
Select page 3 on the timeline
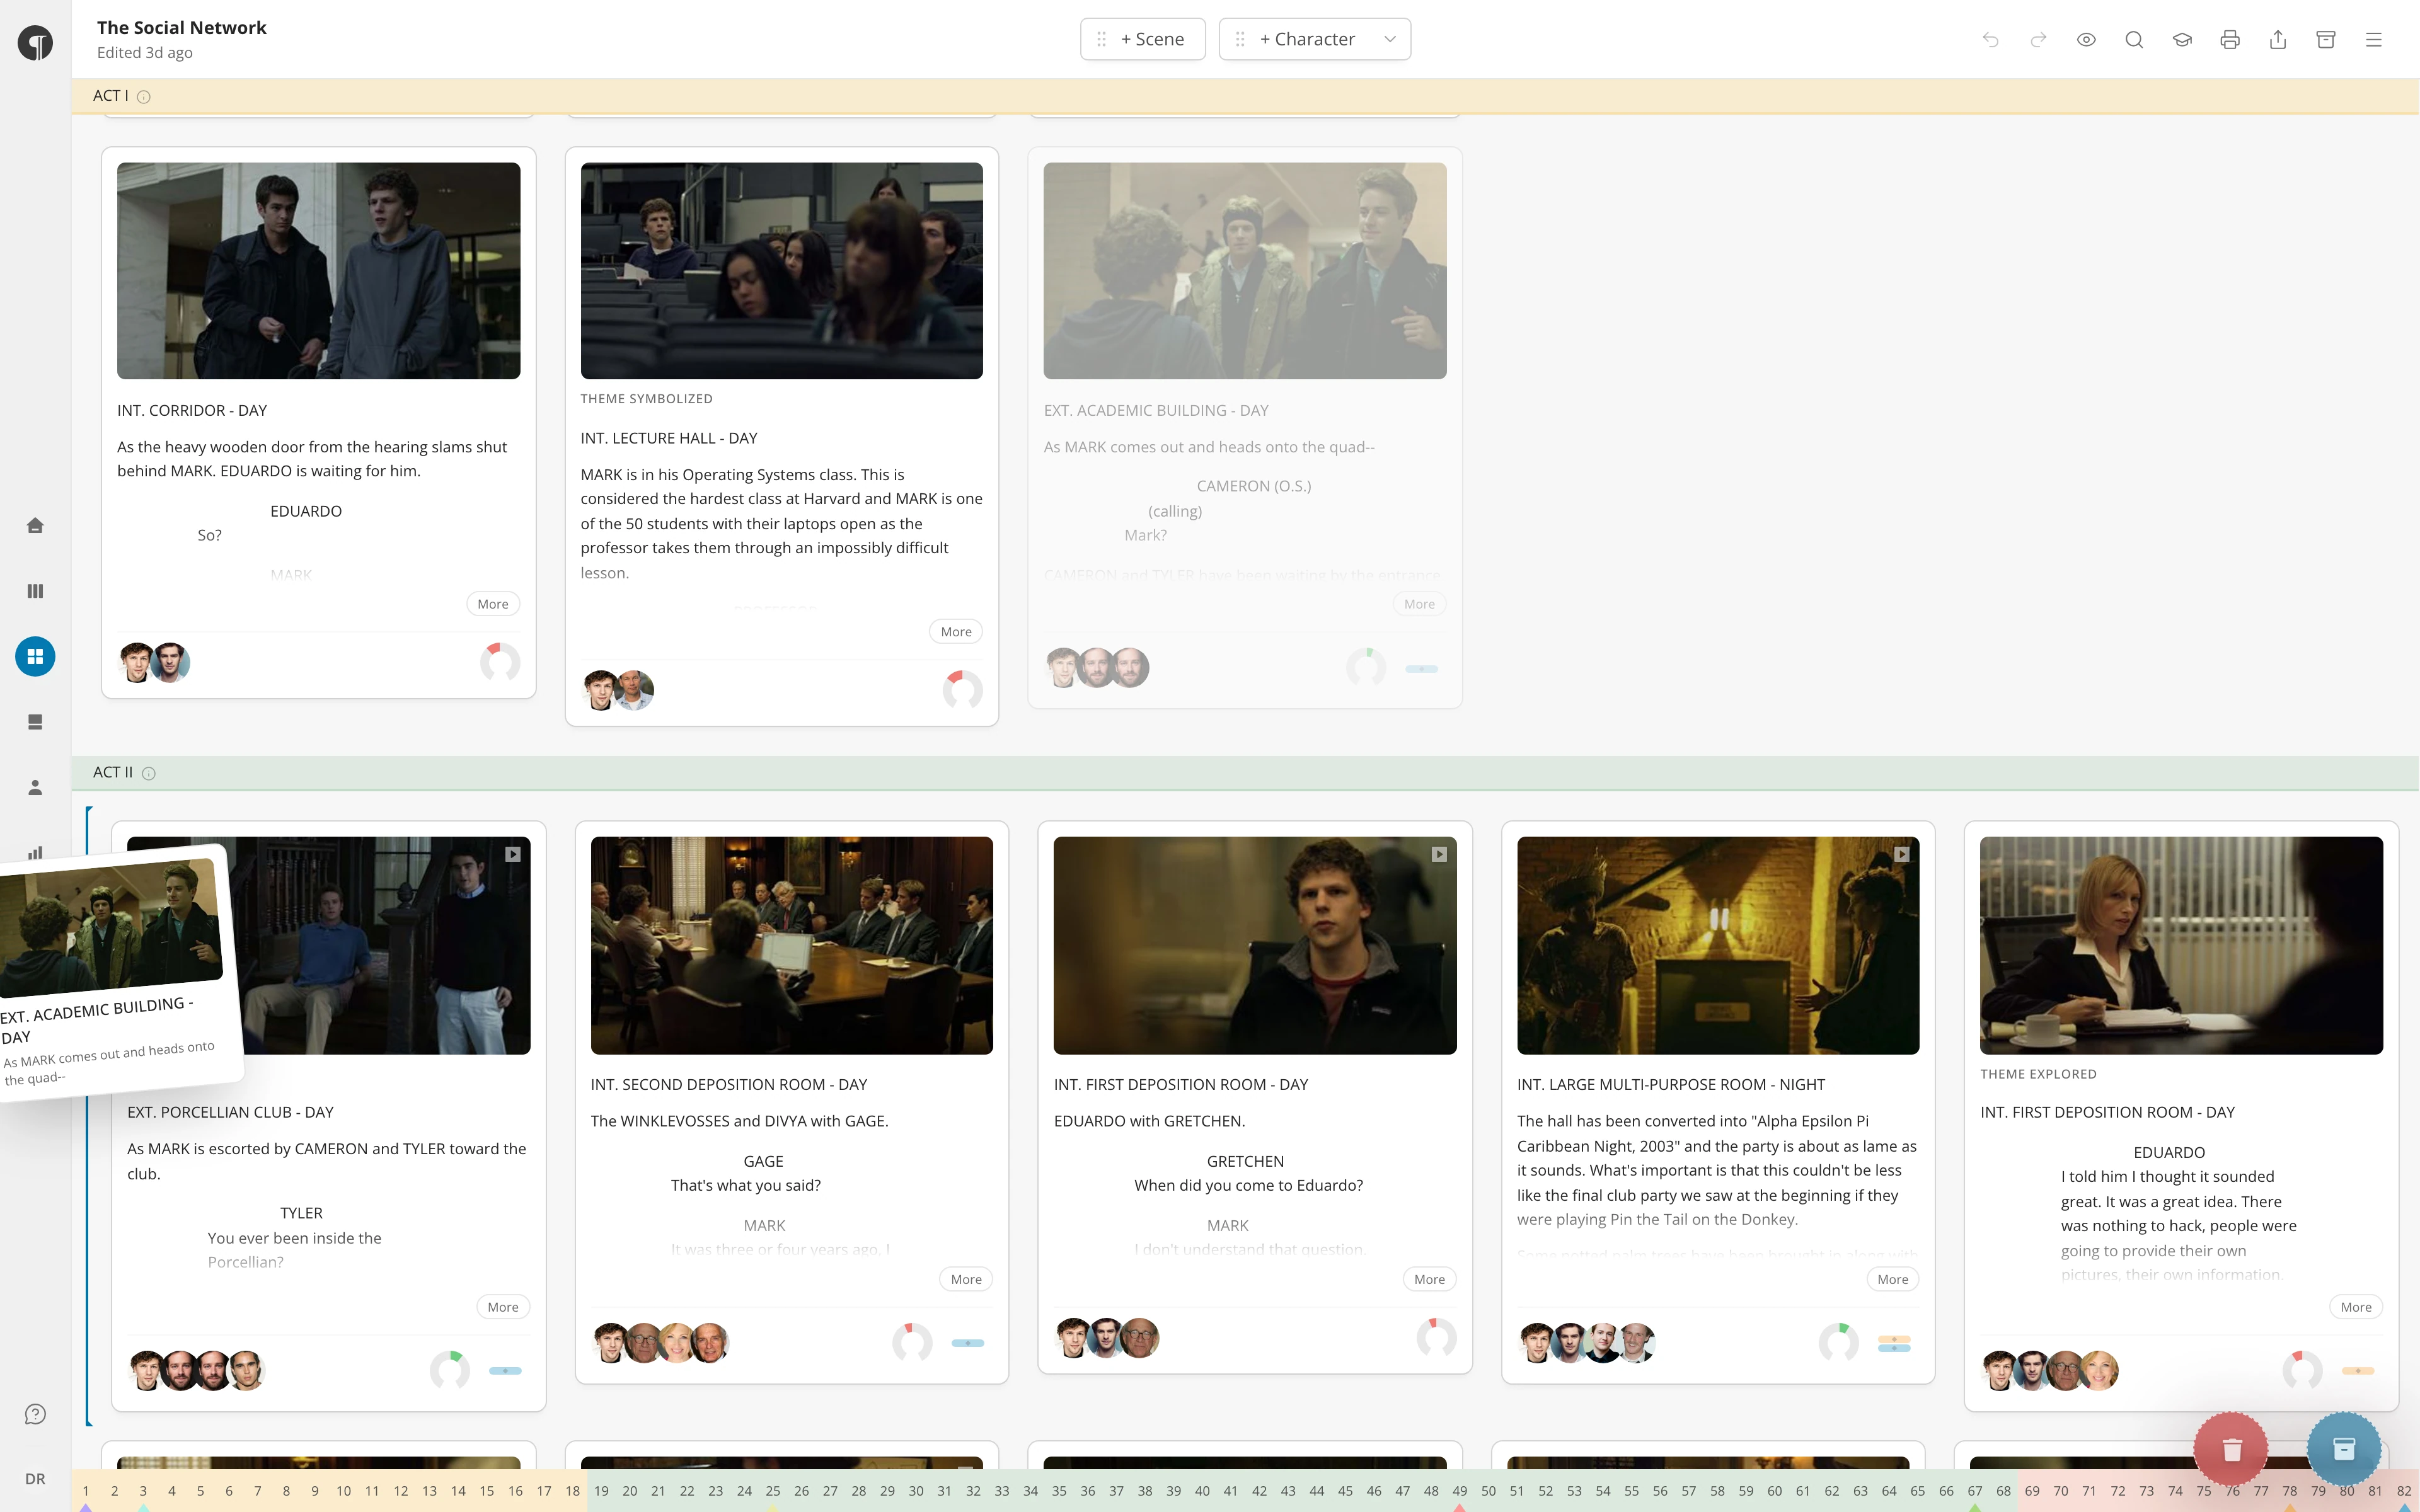(143, 1491)
